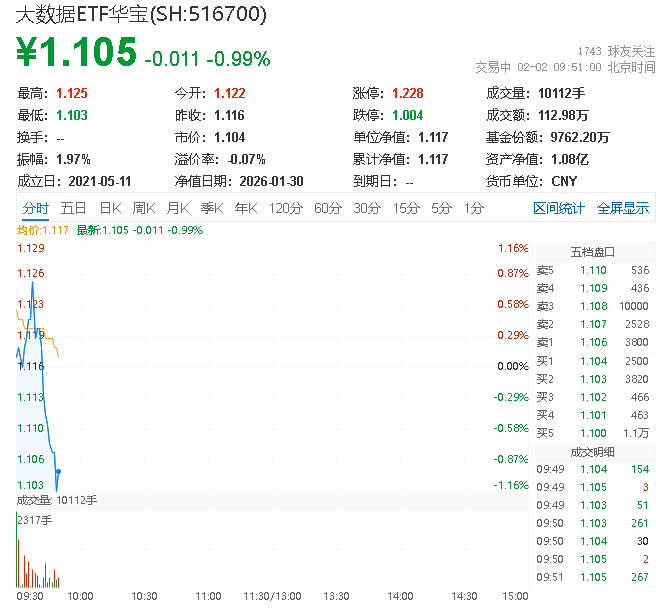Select the 分时 intraday chart tab
The height and width of the screenshot is (615, 656).
click(36, 208)
